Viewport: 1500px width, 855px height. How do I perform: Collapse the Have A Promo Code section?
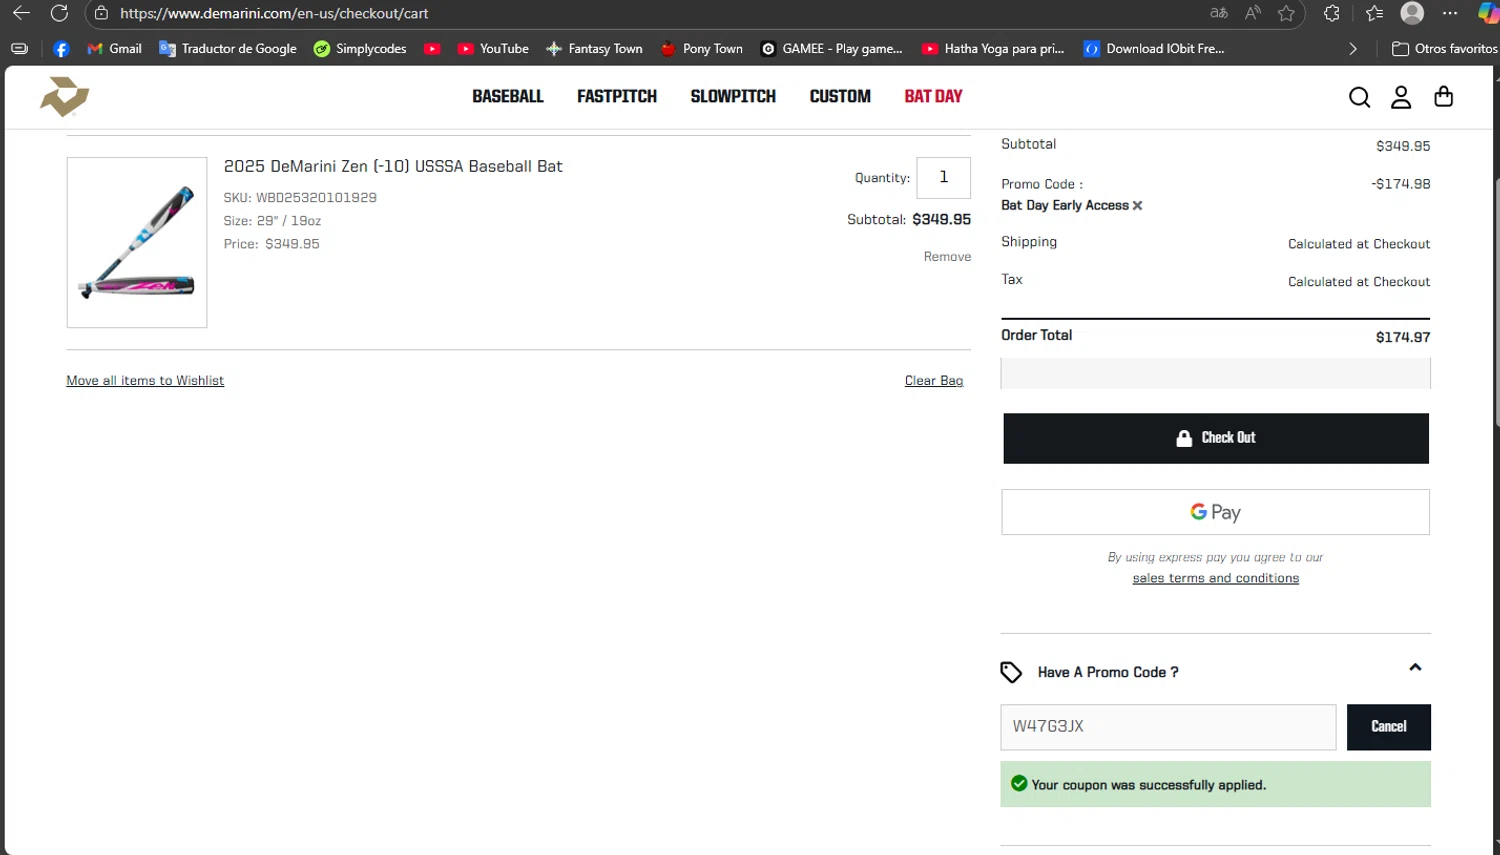pyautogui.click(x=1415, y=668)
